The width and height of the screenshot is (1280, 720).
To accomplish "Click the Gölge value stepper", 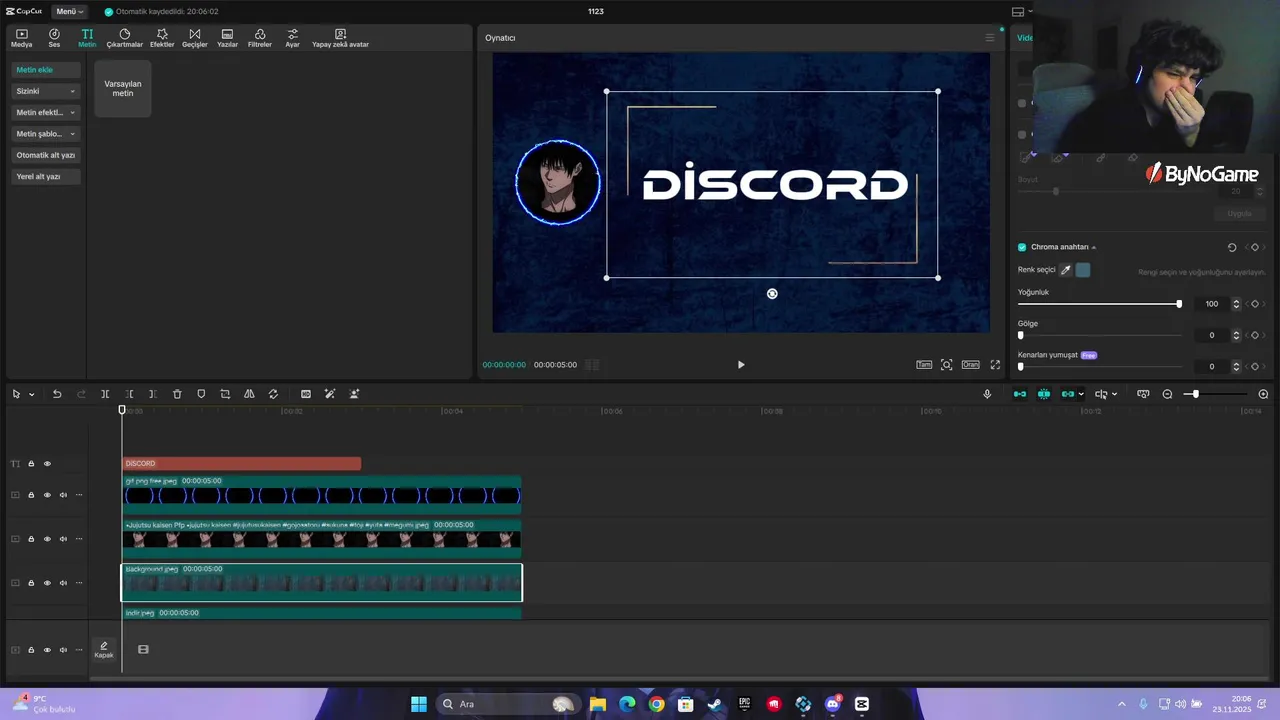I will (x=1236, y=336).
